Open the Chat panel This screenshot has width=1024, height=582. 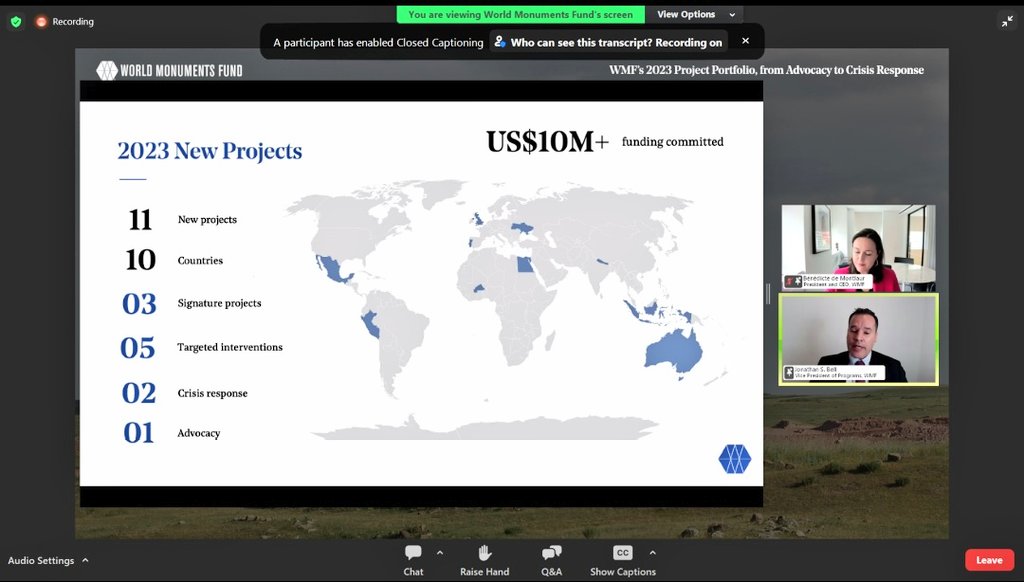(x=413, y=560)
